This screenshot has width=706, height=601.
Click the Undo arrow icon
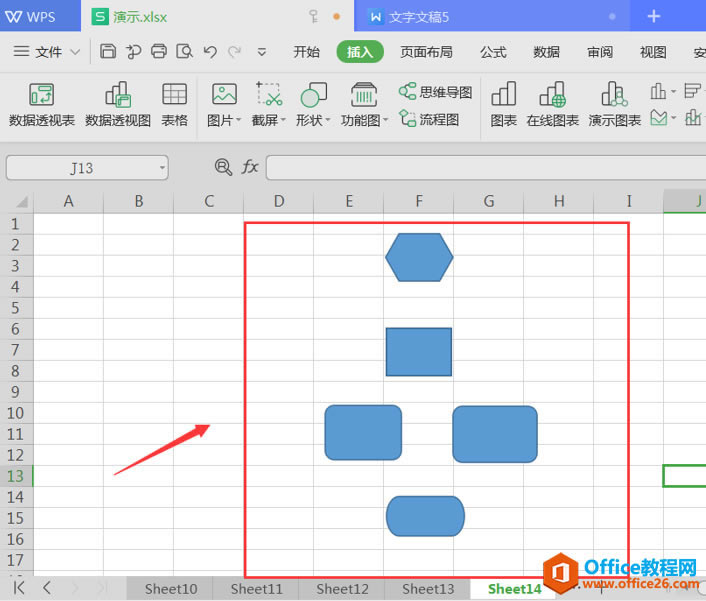point(210,52)
